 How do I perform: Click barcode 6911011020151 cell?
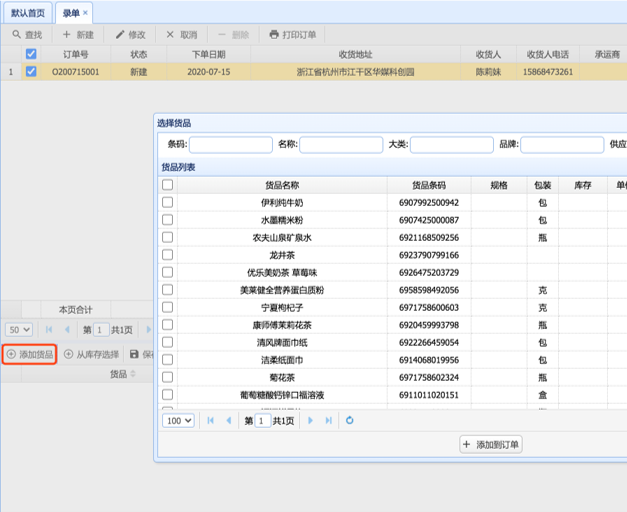pos(429,395)
